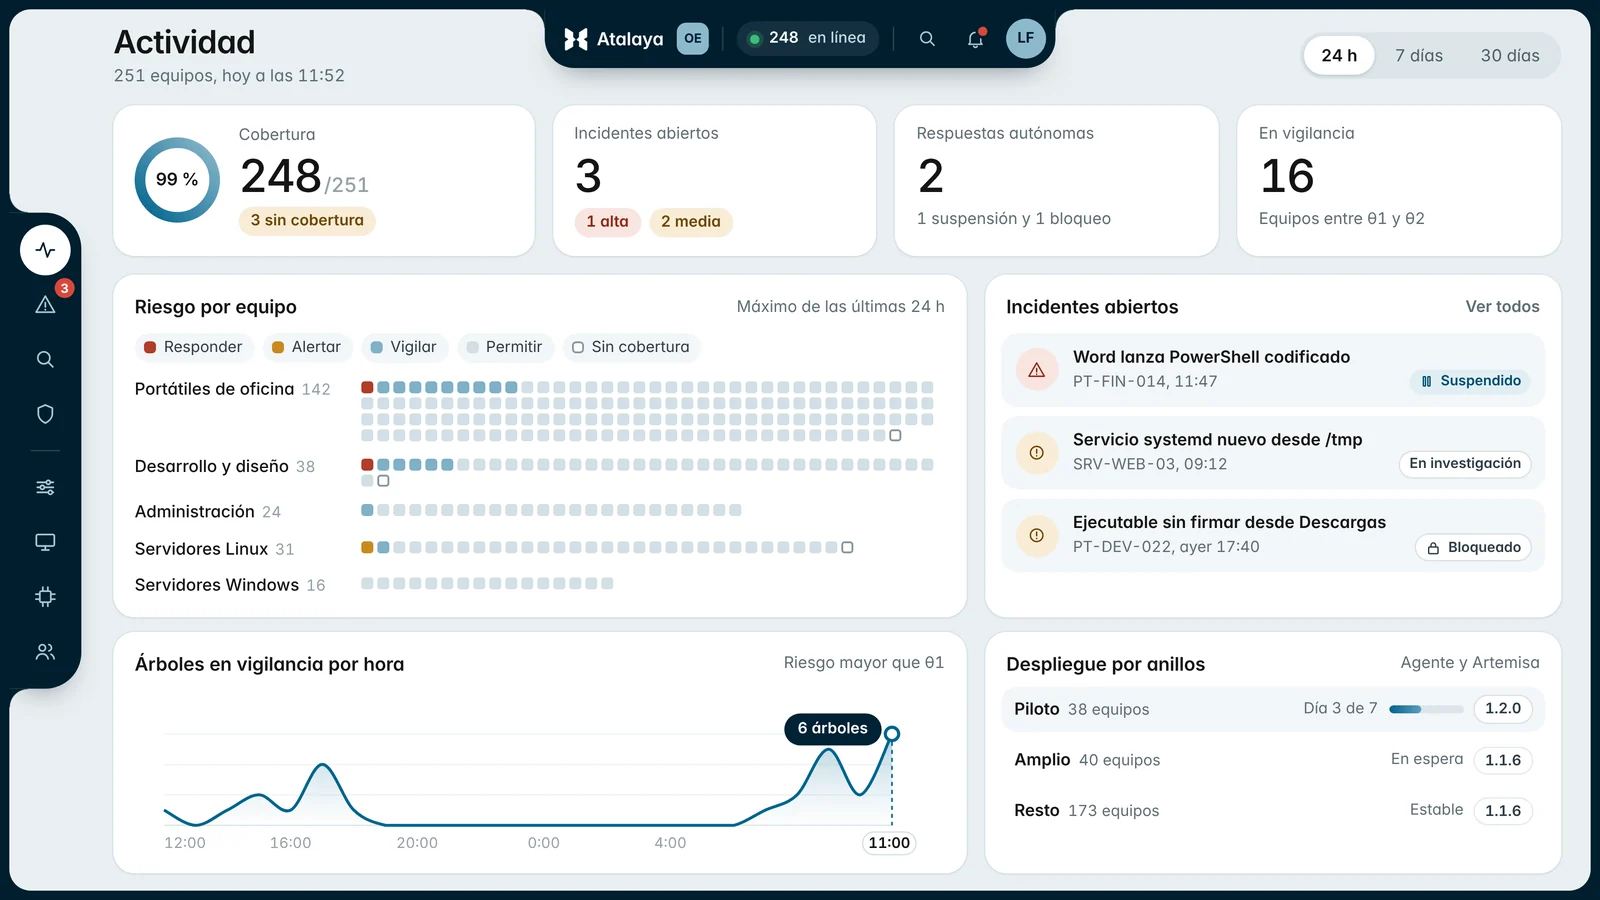Open the chip agent icon in sidebar

(45, 597)
